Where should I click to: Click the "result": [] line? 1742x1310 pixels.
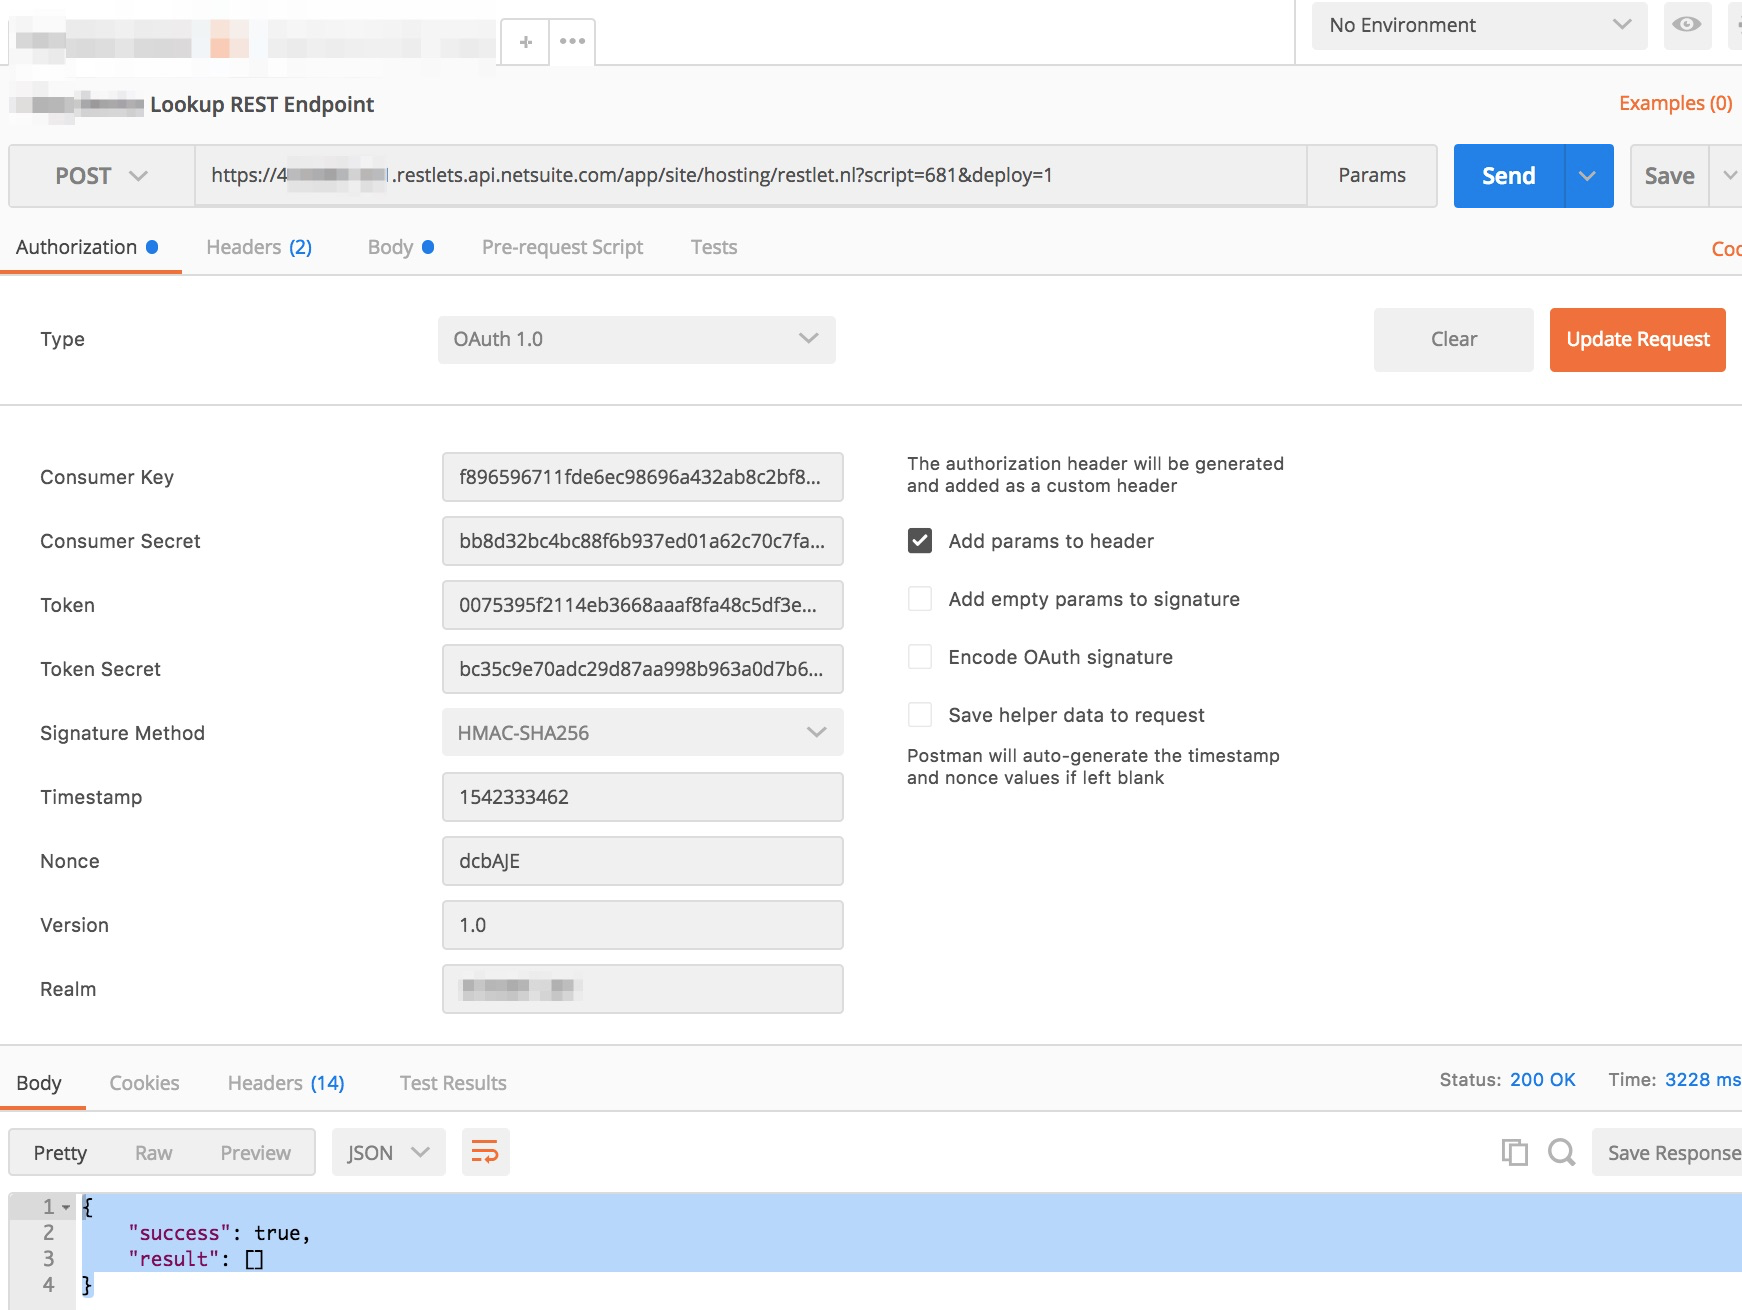point(196,1259)
